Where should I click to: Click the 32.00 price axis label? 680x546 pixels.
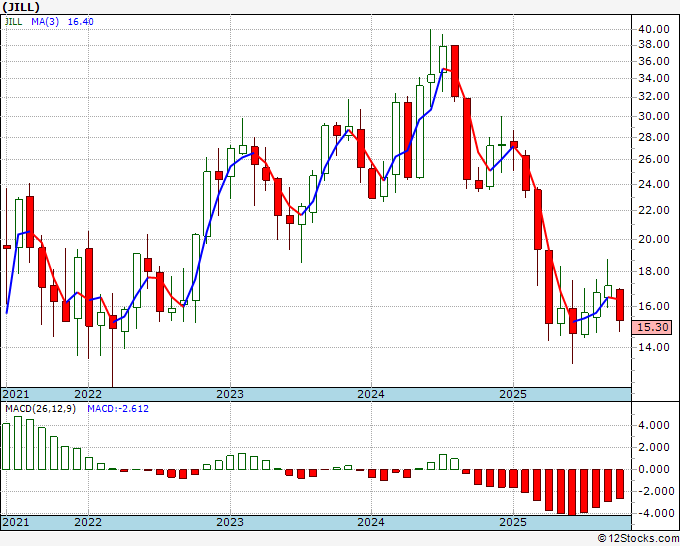[x=654, y=97]
